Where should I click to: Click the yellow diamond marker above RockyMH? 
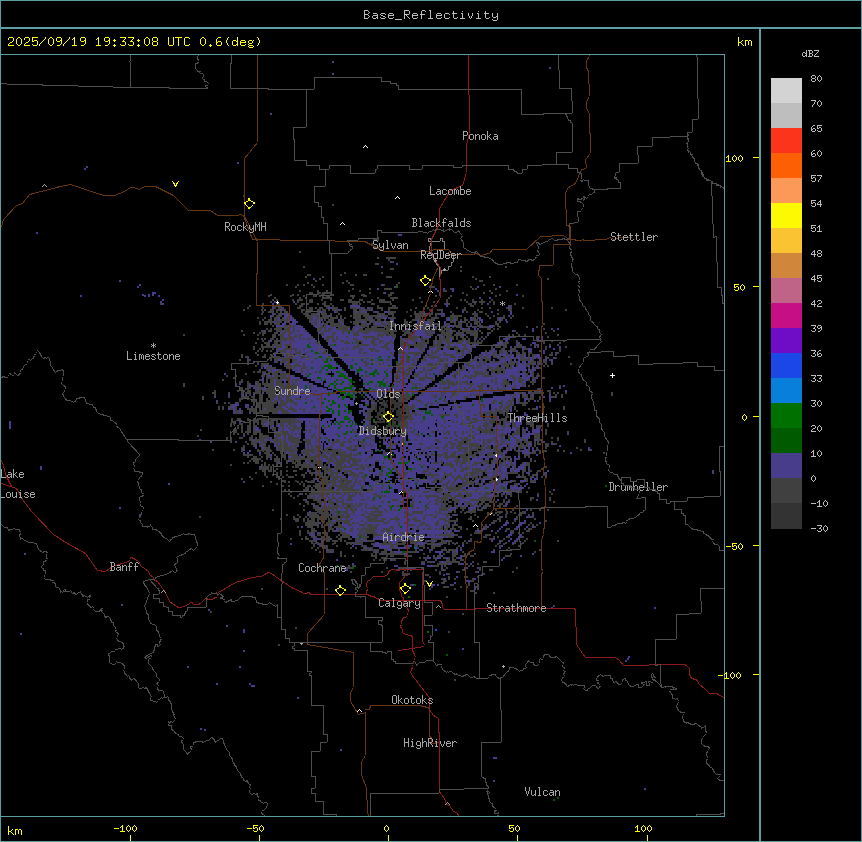[249, 203]
